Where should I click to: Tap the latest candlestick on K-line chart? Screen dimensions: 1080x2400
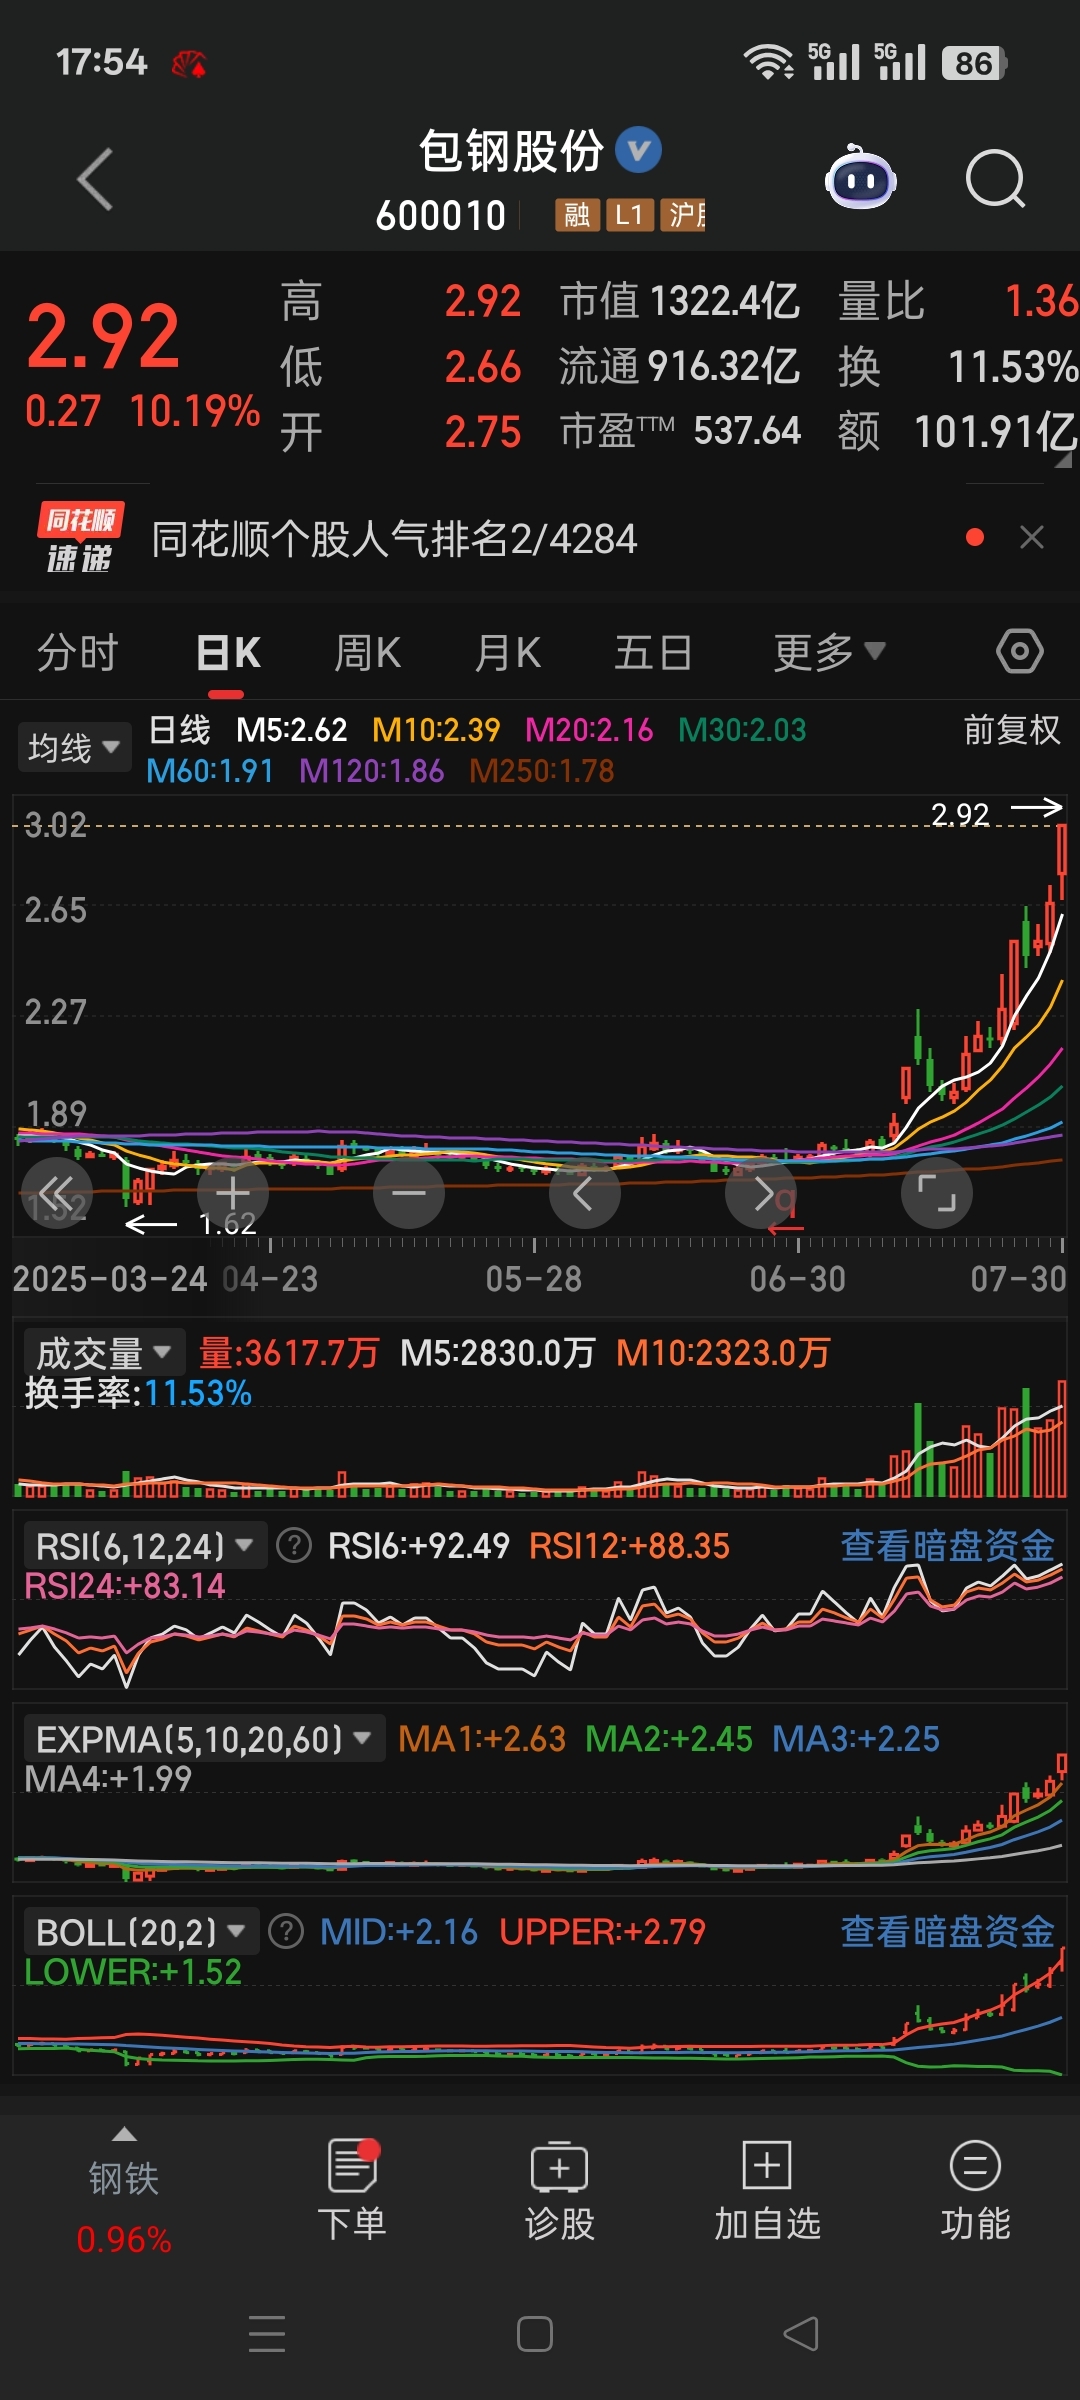pyautogui.click(x=1061, y=860)
